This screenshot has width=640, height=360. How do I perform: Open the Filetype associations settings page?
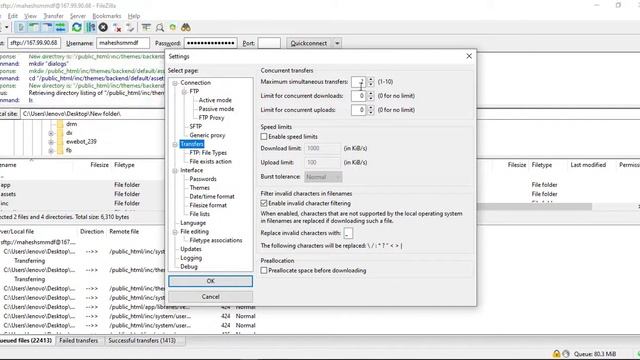pyautogui.click(x=216, y=240)
